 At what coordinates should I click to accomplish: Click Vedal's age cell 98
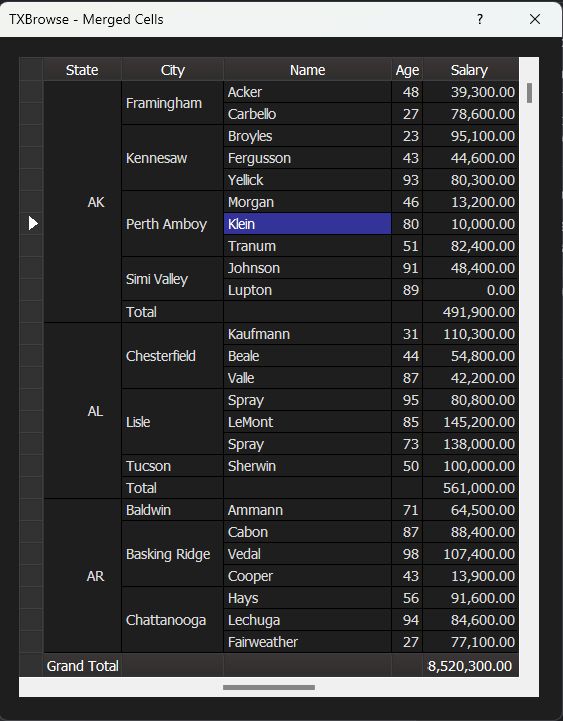[x=407, y=554]
